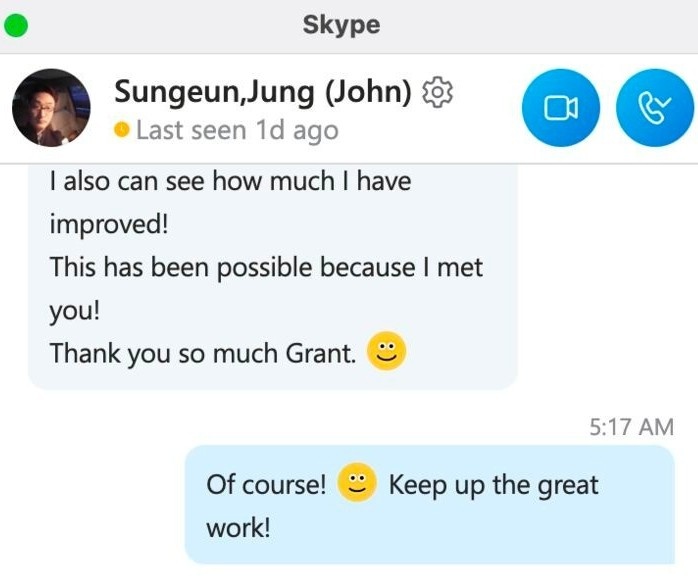Click the 'Keep up the great' text

point(494,485)
